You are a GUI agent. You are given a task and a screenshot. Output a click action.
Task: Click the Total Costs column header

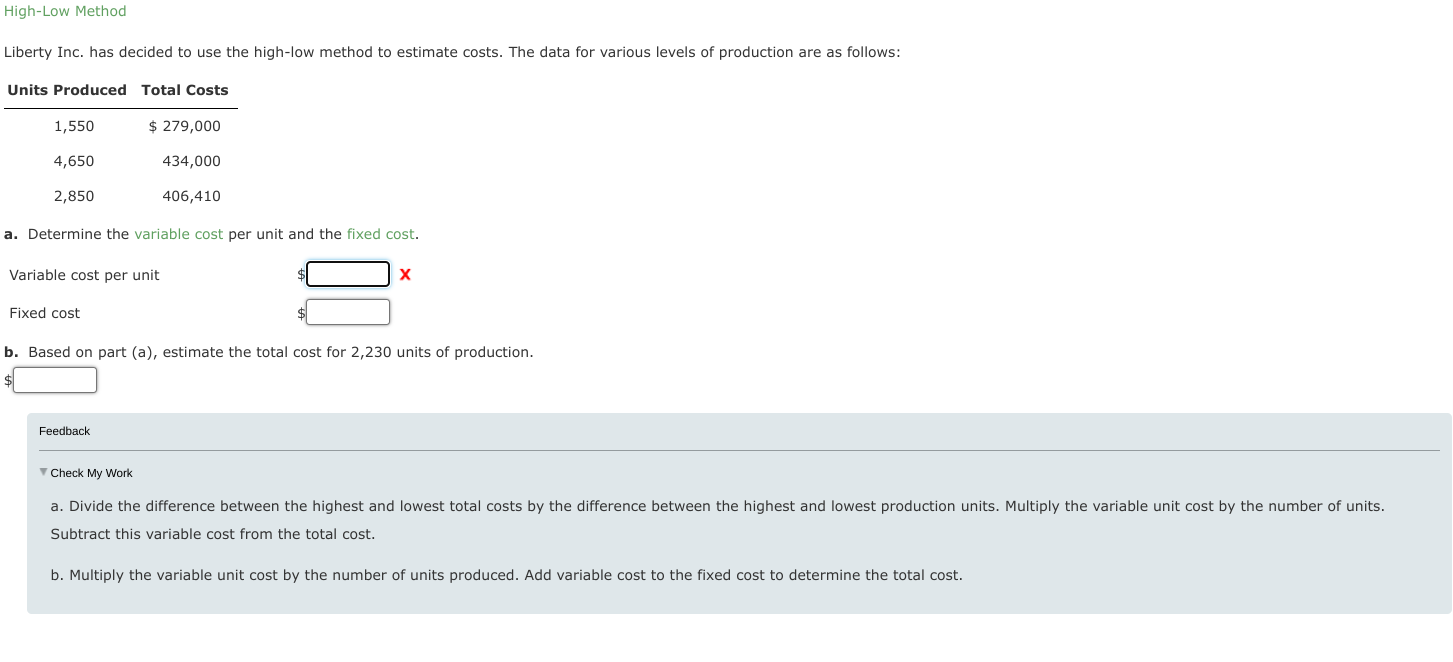coord(185,90)
